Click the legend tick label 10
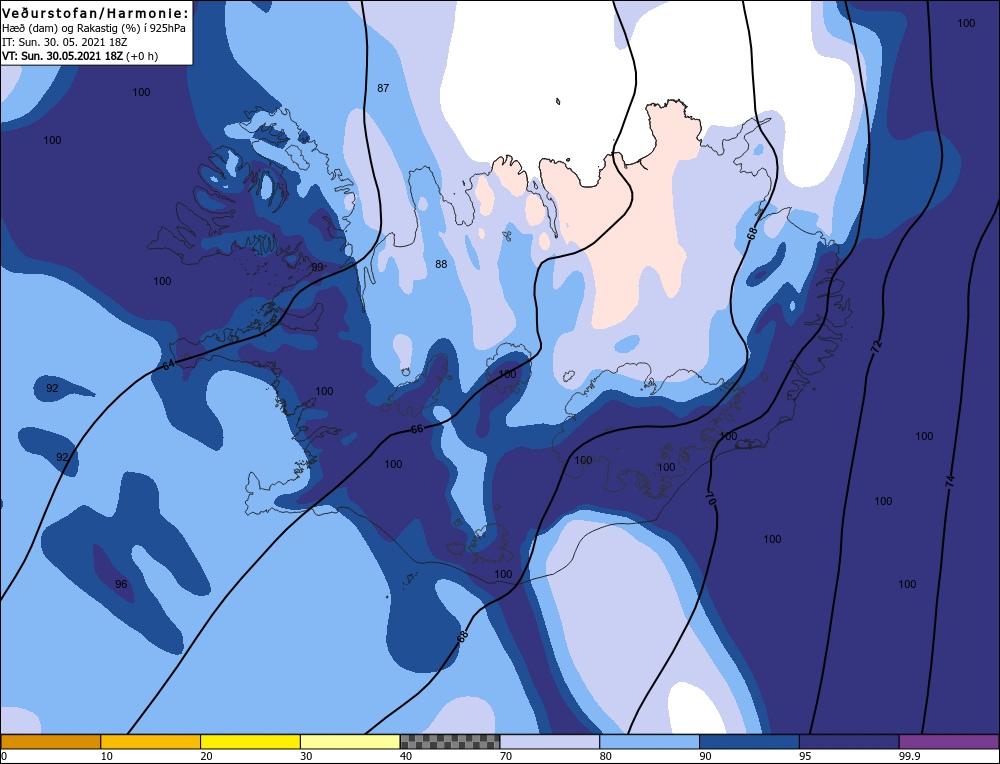 [106, 756]
